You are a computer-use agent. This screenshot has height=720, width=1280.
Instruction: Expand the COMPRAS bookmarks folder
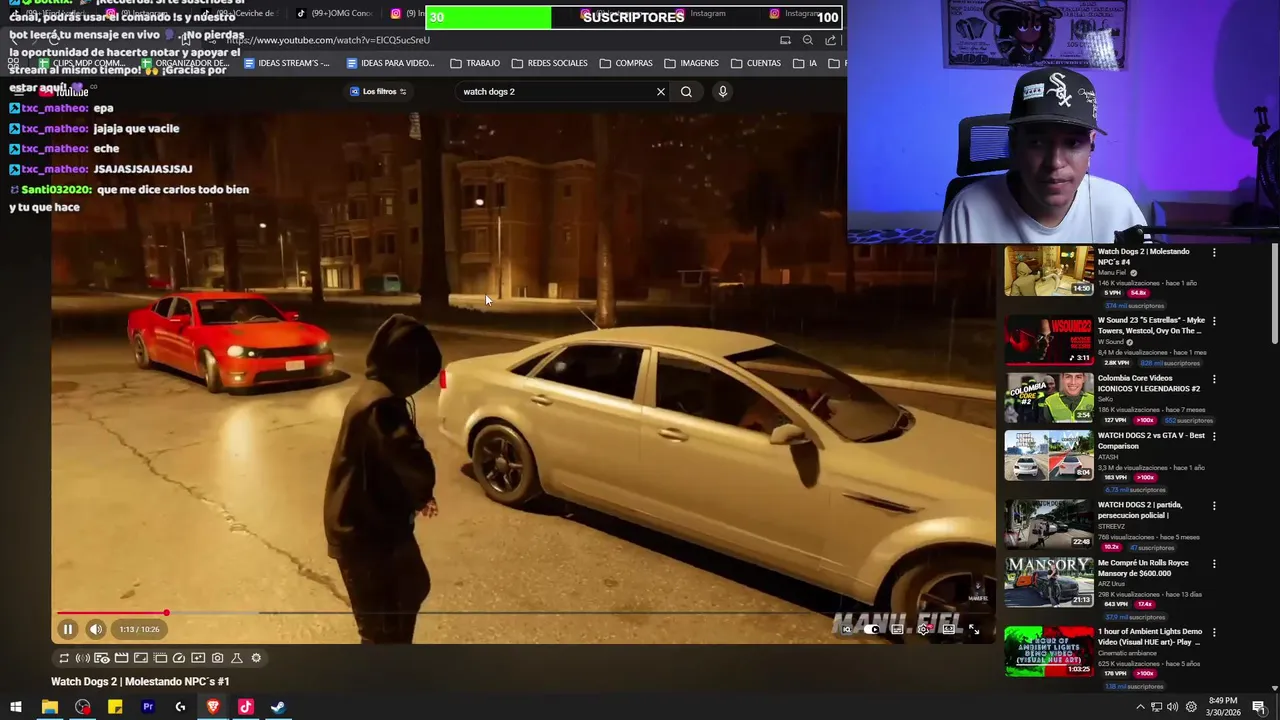coord(626,63)
